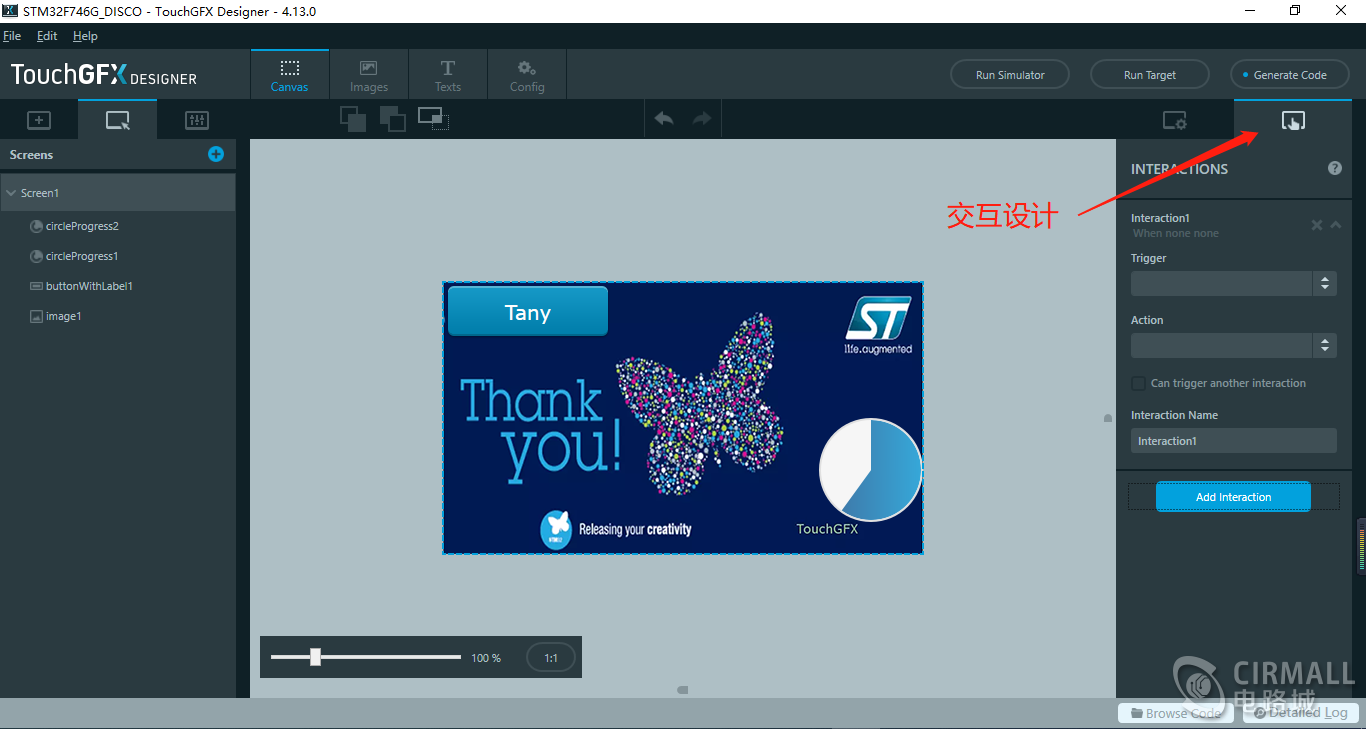Click the Interaction Name text field
The height and width of the screenshot is (729, 1366).
1233,441
